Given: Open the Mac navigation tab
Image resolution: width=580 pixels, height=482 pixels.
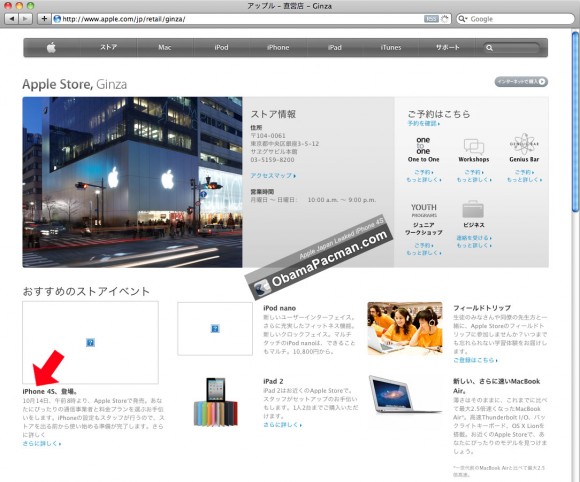Looking at the screenshot, I should 165,47.
